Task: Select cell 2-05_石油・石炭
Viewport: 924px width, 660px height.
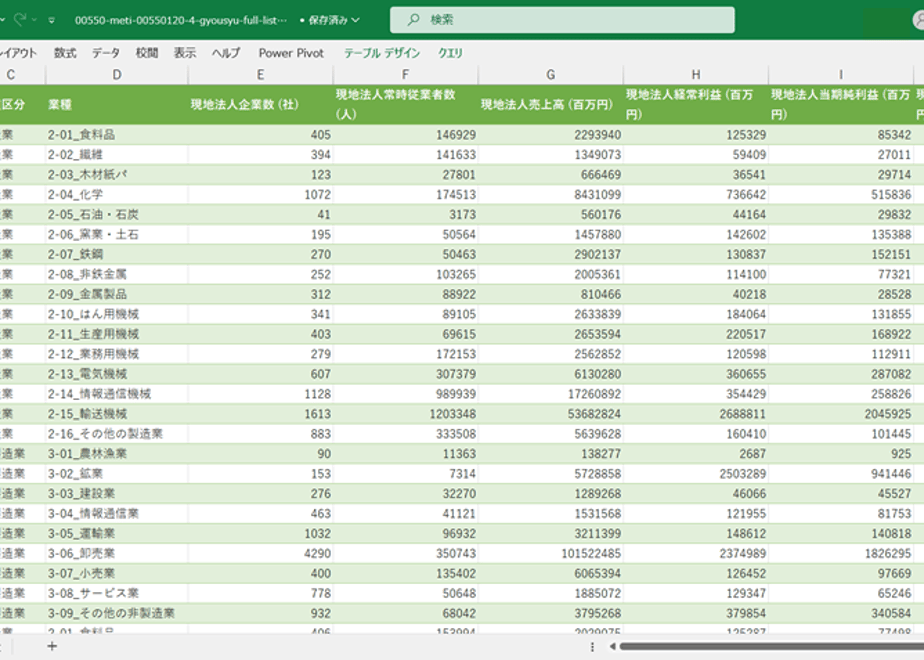Action: [x=117, y=214]
